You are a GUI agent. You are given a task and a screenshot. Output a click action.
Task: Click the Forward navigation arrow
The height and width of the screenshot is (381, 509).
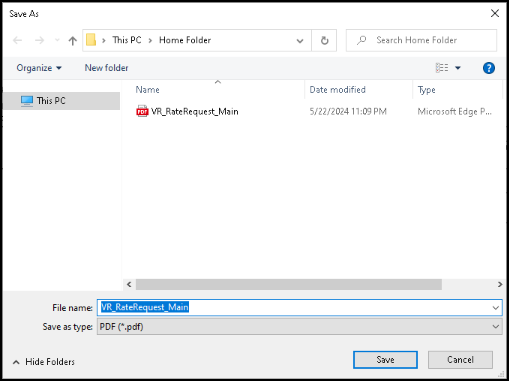tap(39, 40)
